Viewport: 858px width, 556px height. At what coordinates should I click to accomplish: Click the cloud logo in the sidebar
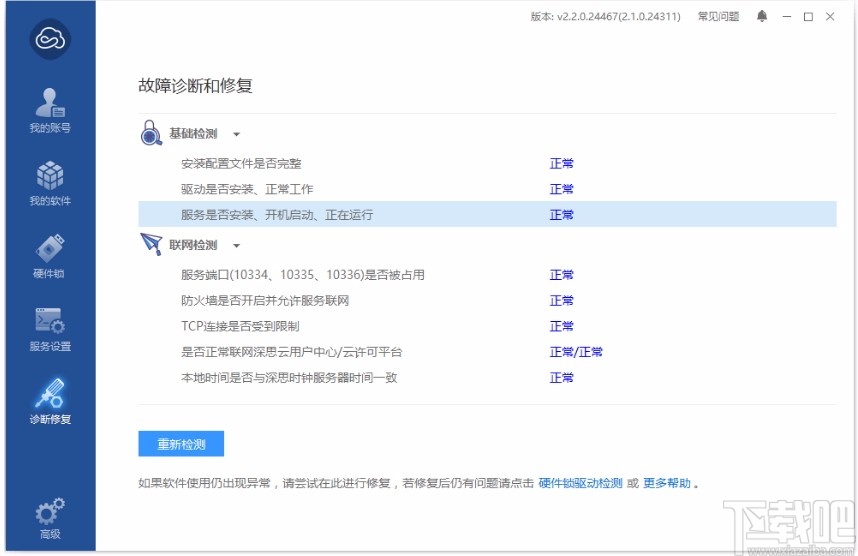coord(50,39)
